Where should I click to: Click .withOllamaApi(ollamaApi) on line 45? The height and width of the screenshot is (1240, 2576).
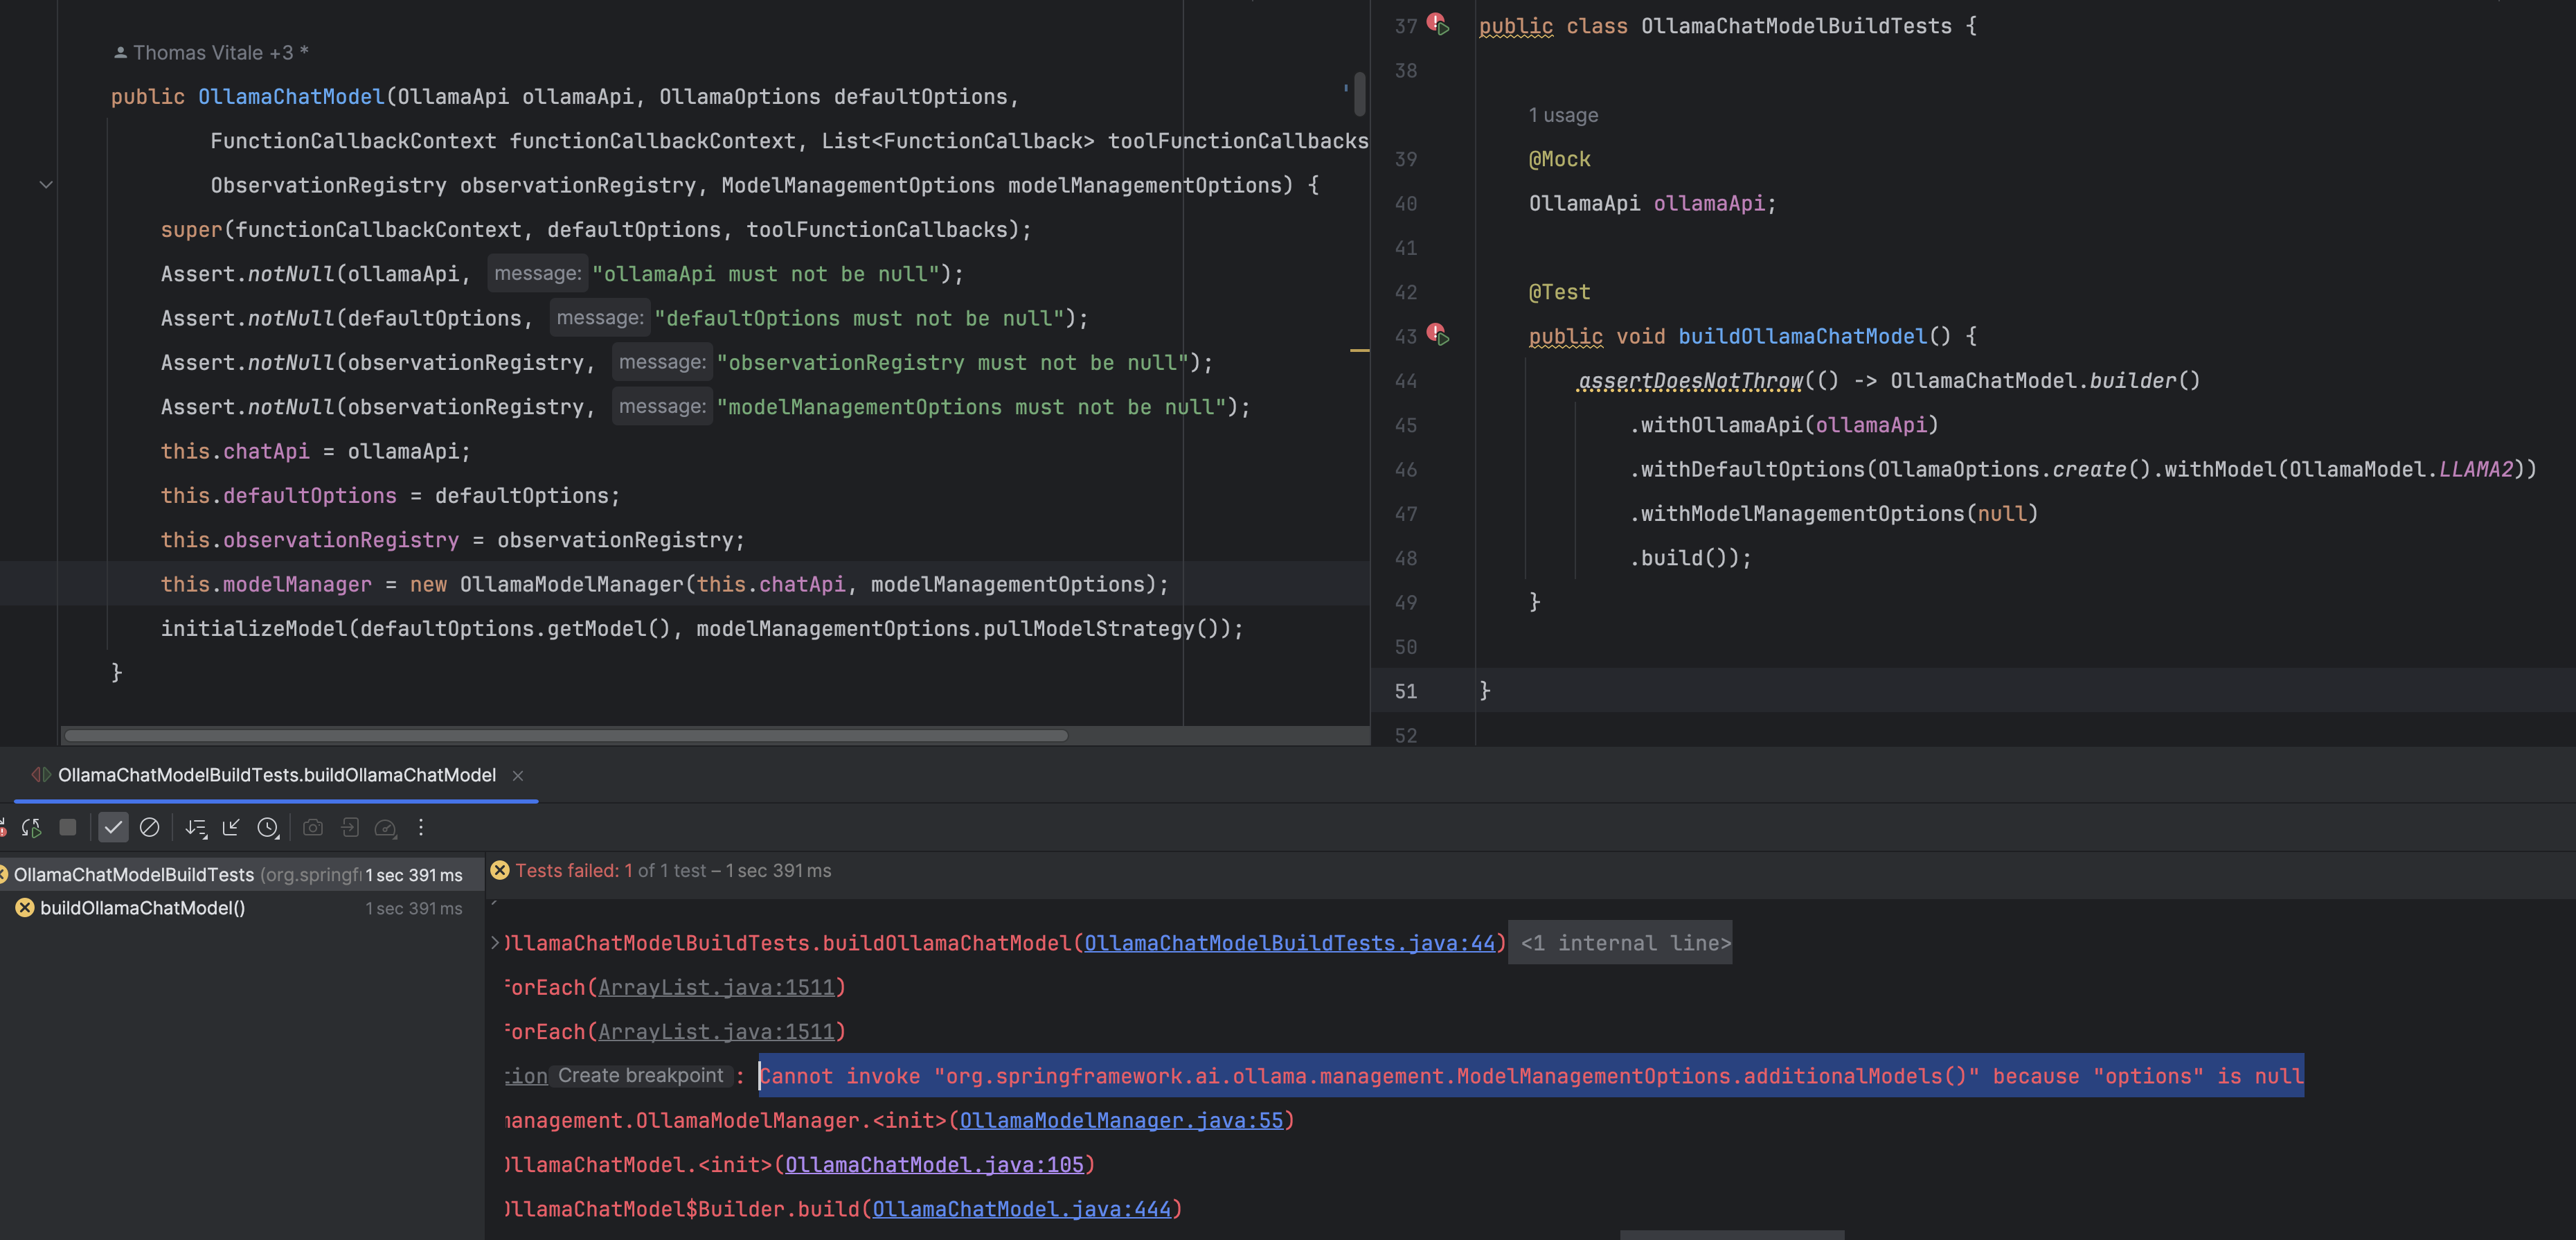[x=1784, y=425]
